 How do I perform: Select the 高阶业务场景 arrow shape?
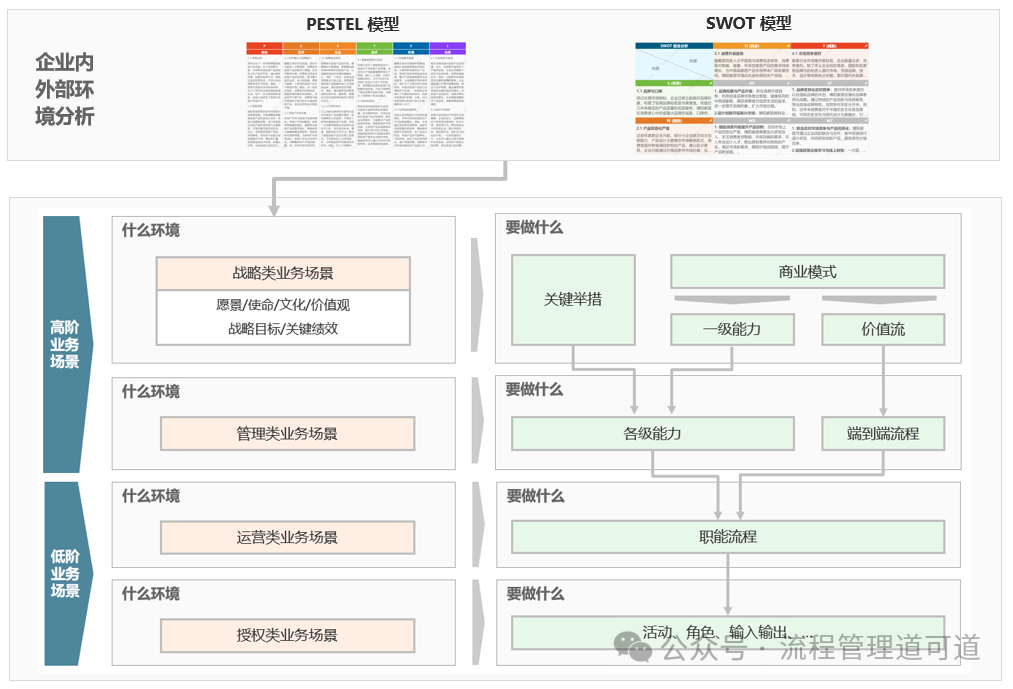pos(67,343)
